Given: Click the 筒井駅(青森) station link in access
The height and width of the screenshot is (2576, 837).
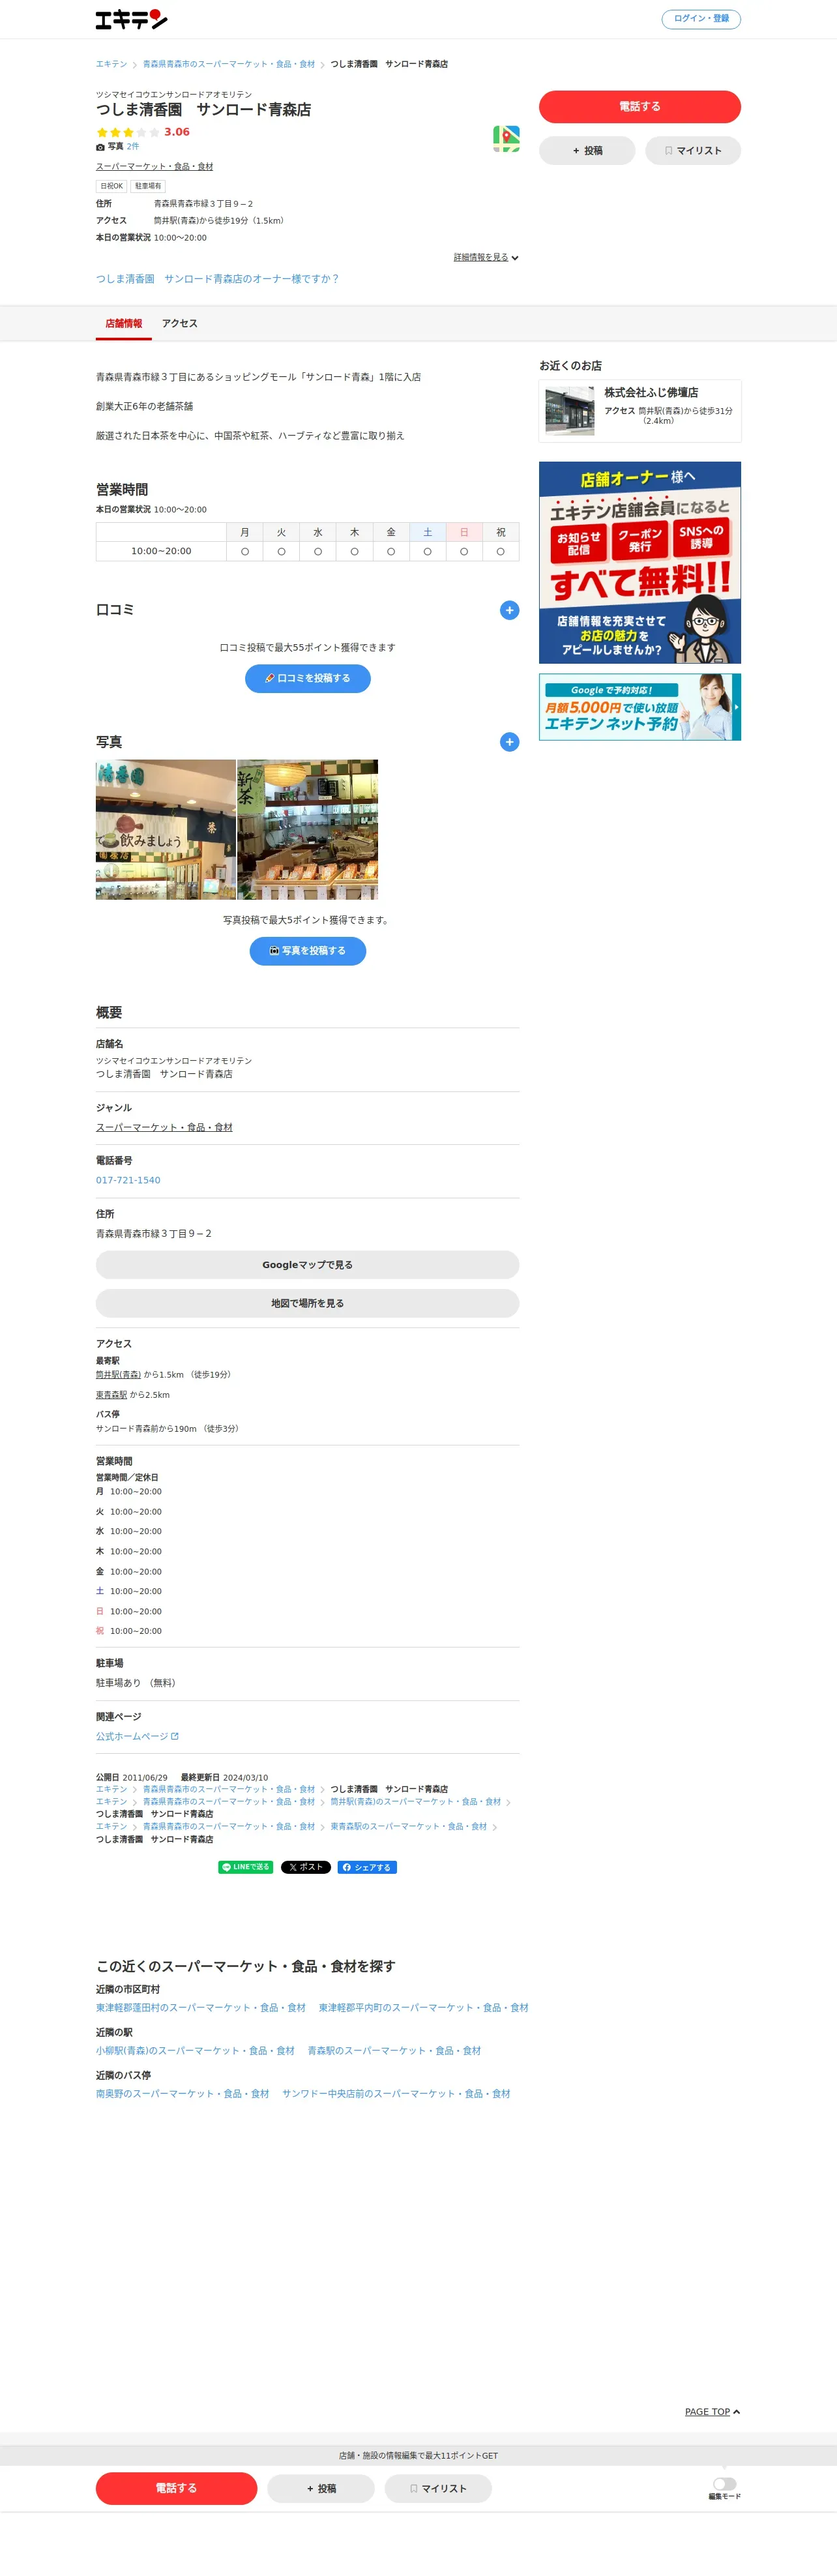Looking at the screenshot, I should tap(118, 1374).
